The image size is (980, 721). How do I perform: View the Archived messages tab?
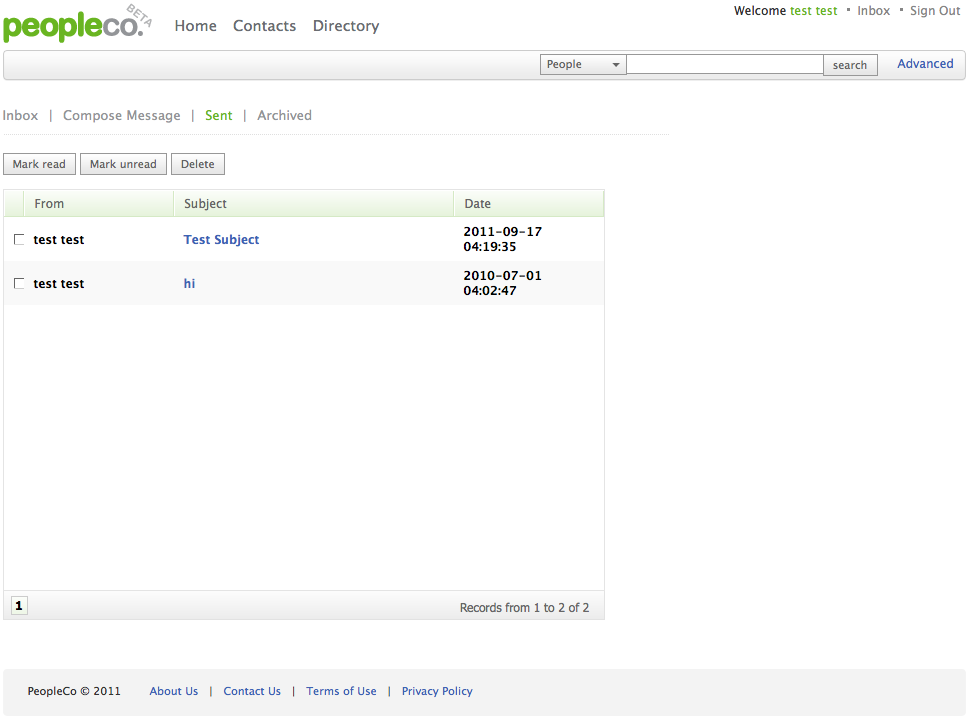pyautogui.click(x=284, y=116)
